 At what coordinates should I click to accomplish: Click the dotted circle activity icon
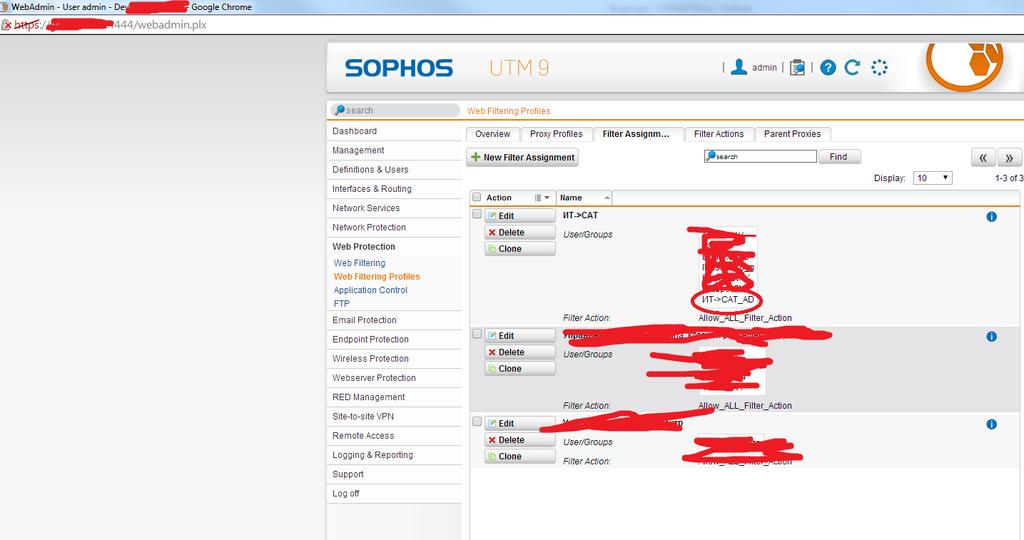879,67
